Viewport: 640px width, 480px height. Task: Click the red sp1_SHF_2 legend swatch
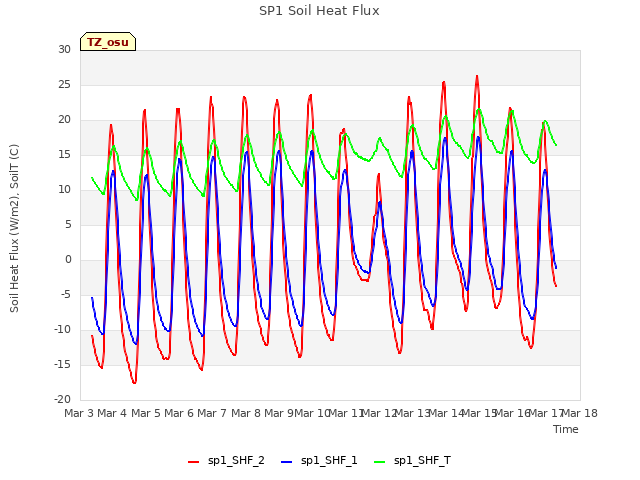coord(193,462)
